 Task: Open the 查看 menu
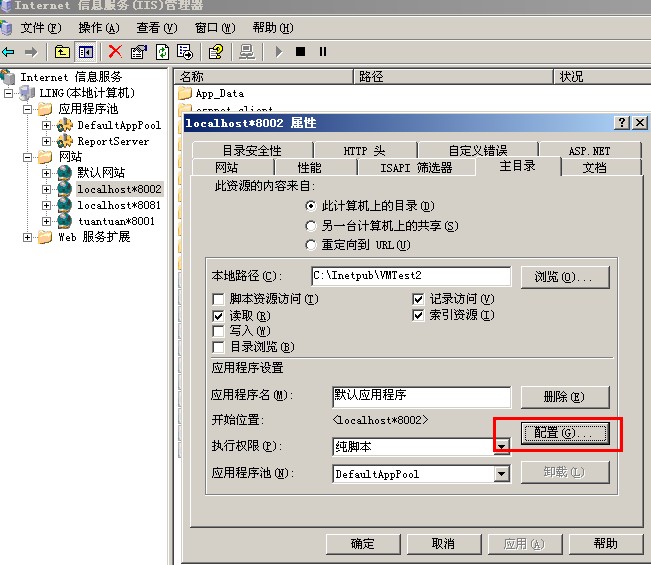(x=157, y=28)
